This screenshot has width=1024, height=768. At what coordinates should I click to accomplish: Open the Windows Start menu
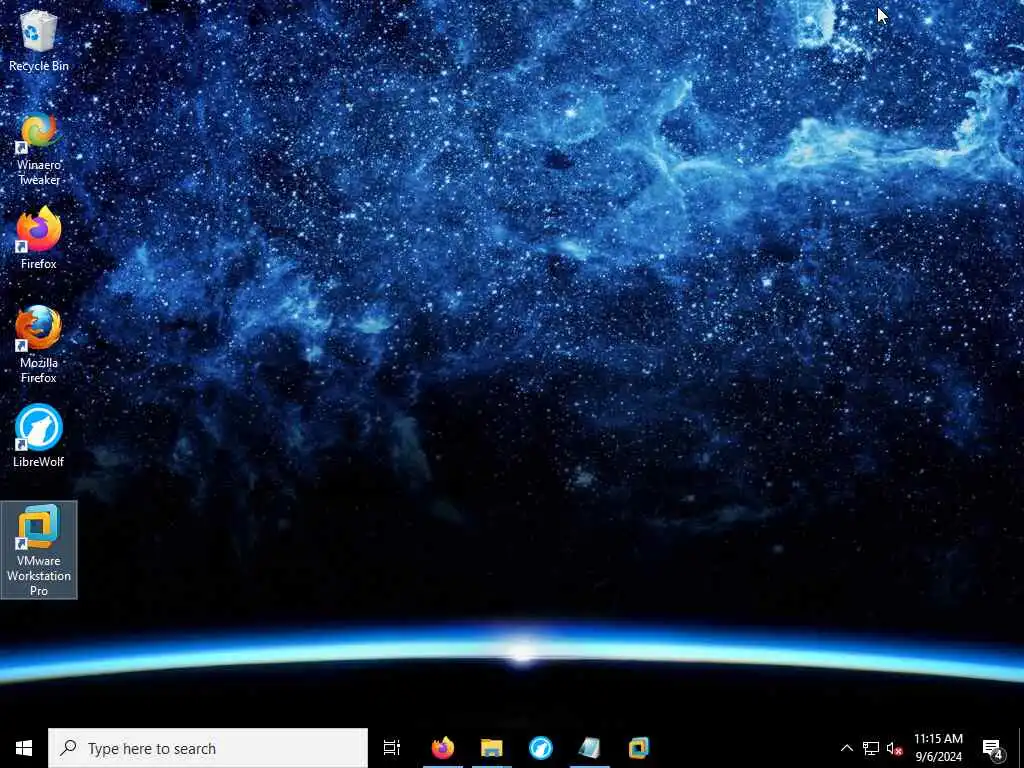click(24, 748)
